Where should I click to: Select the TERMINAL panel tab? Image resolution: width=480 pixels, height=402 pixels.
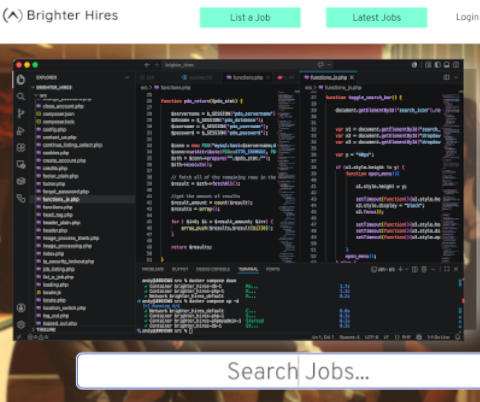click(x=248, y=269)
